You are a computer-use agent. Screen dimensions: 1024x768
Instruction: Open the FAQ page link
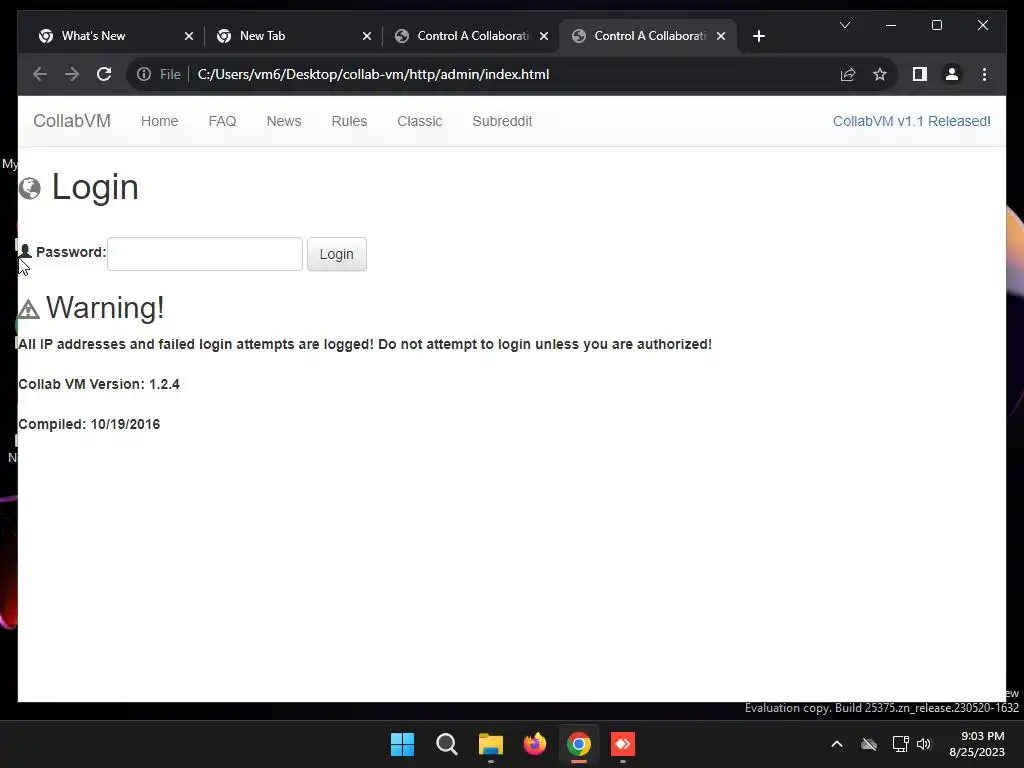pyautogui.click(x=222, y=121)
